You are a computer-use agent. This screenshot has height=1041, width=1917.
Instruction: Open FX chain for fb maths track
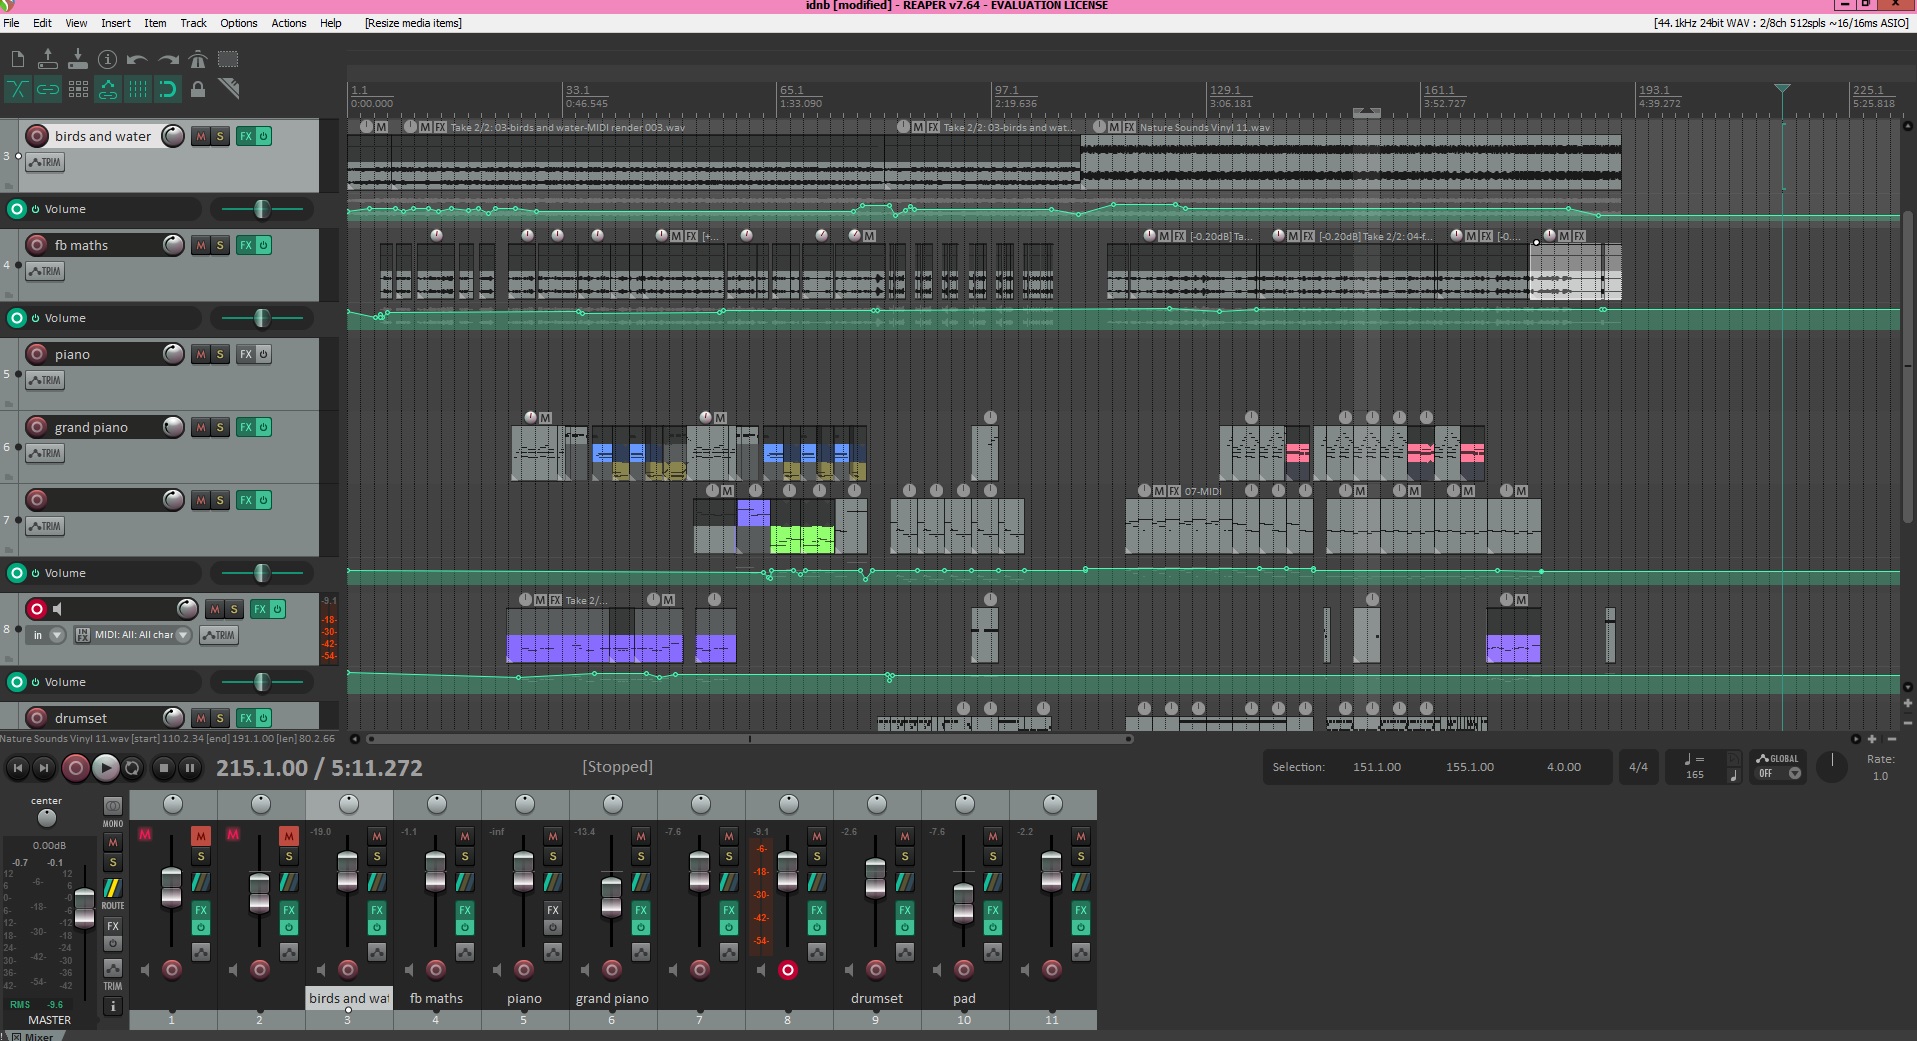tap(245, 245)
